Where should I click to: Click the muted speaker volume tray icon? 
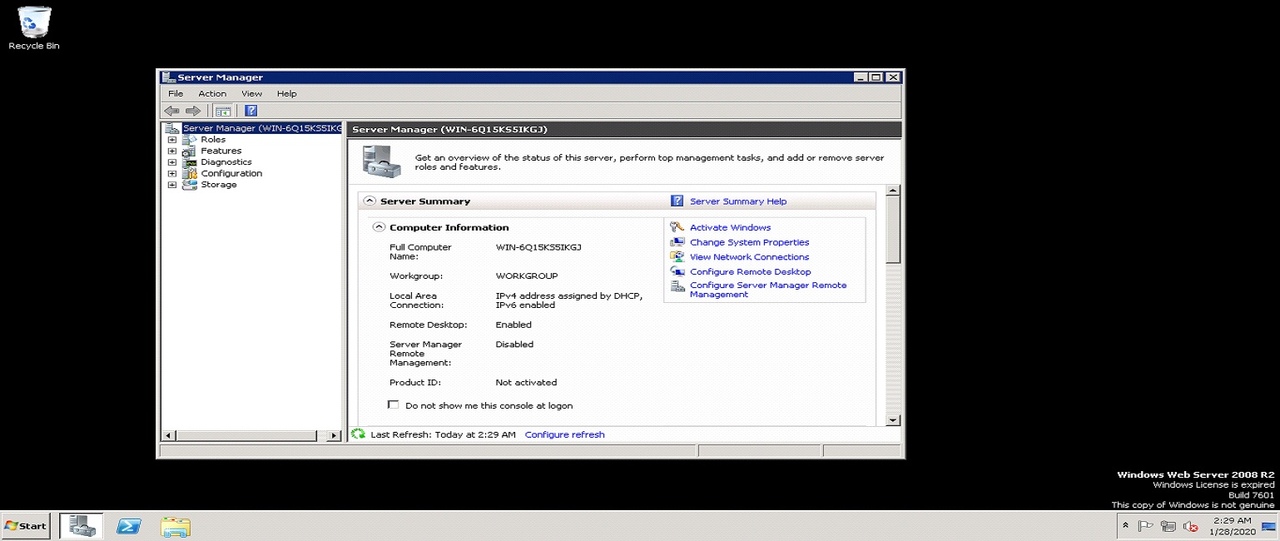coord(1191,526)
